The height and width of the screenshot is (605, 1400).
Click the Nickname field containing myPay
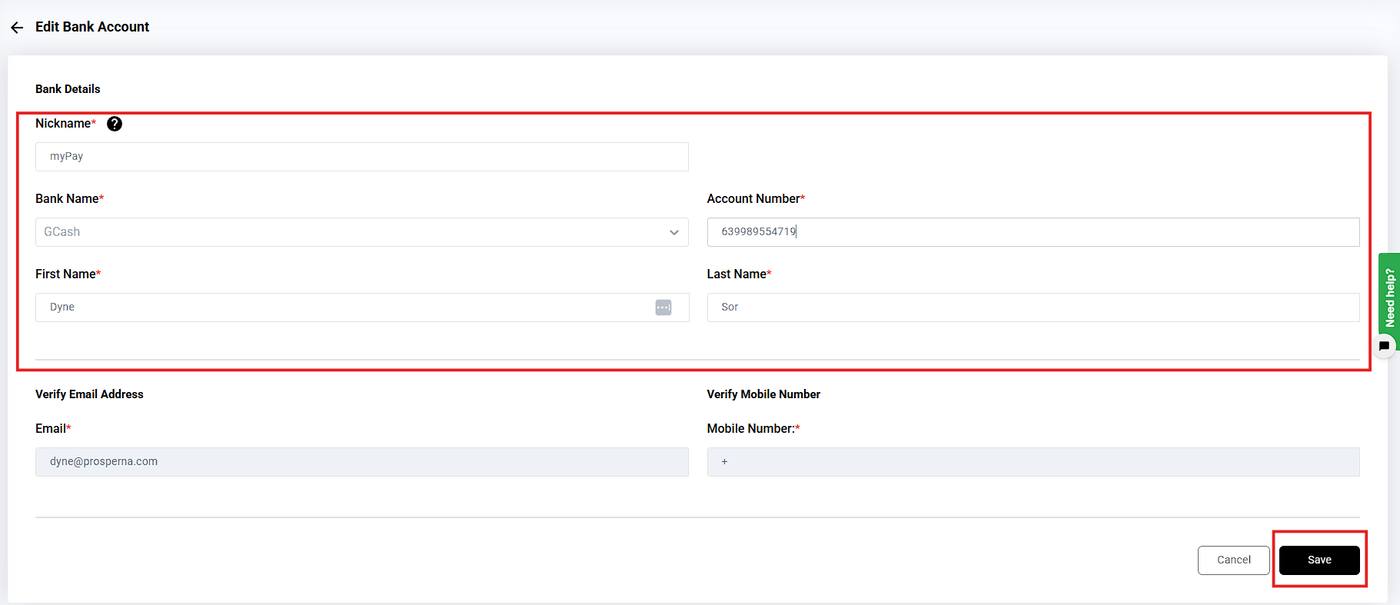361,157
